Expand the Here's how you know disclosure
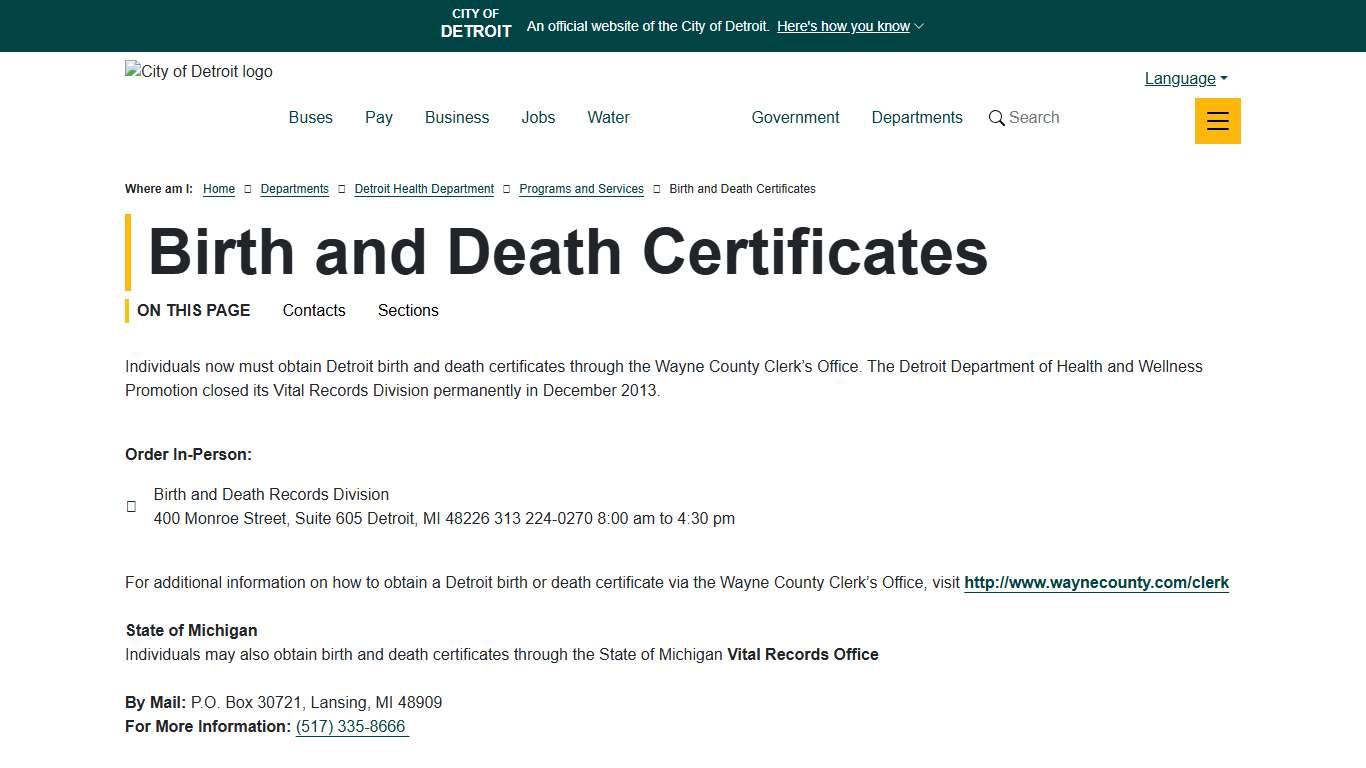The width and height of the screenshot is (1366, 768). (849, 26)
